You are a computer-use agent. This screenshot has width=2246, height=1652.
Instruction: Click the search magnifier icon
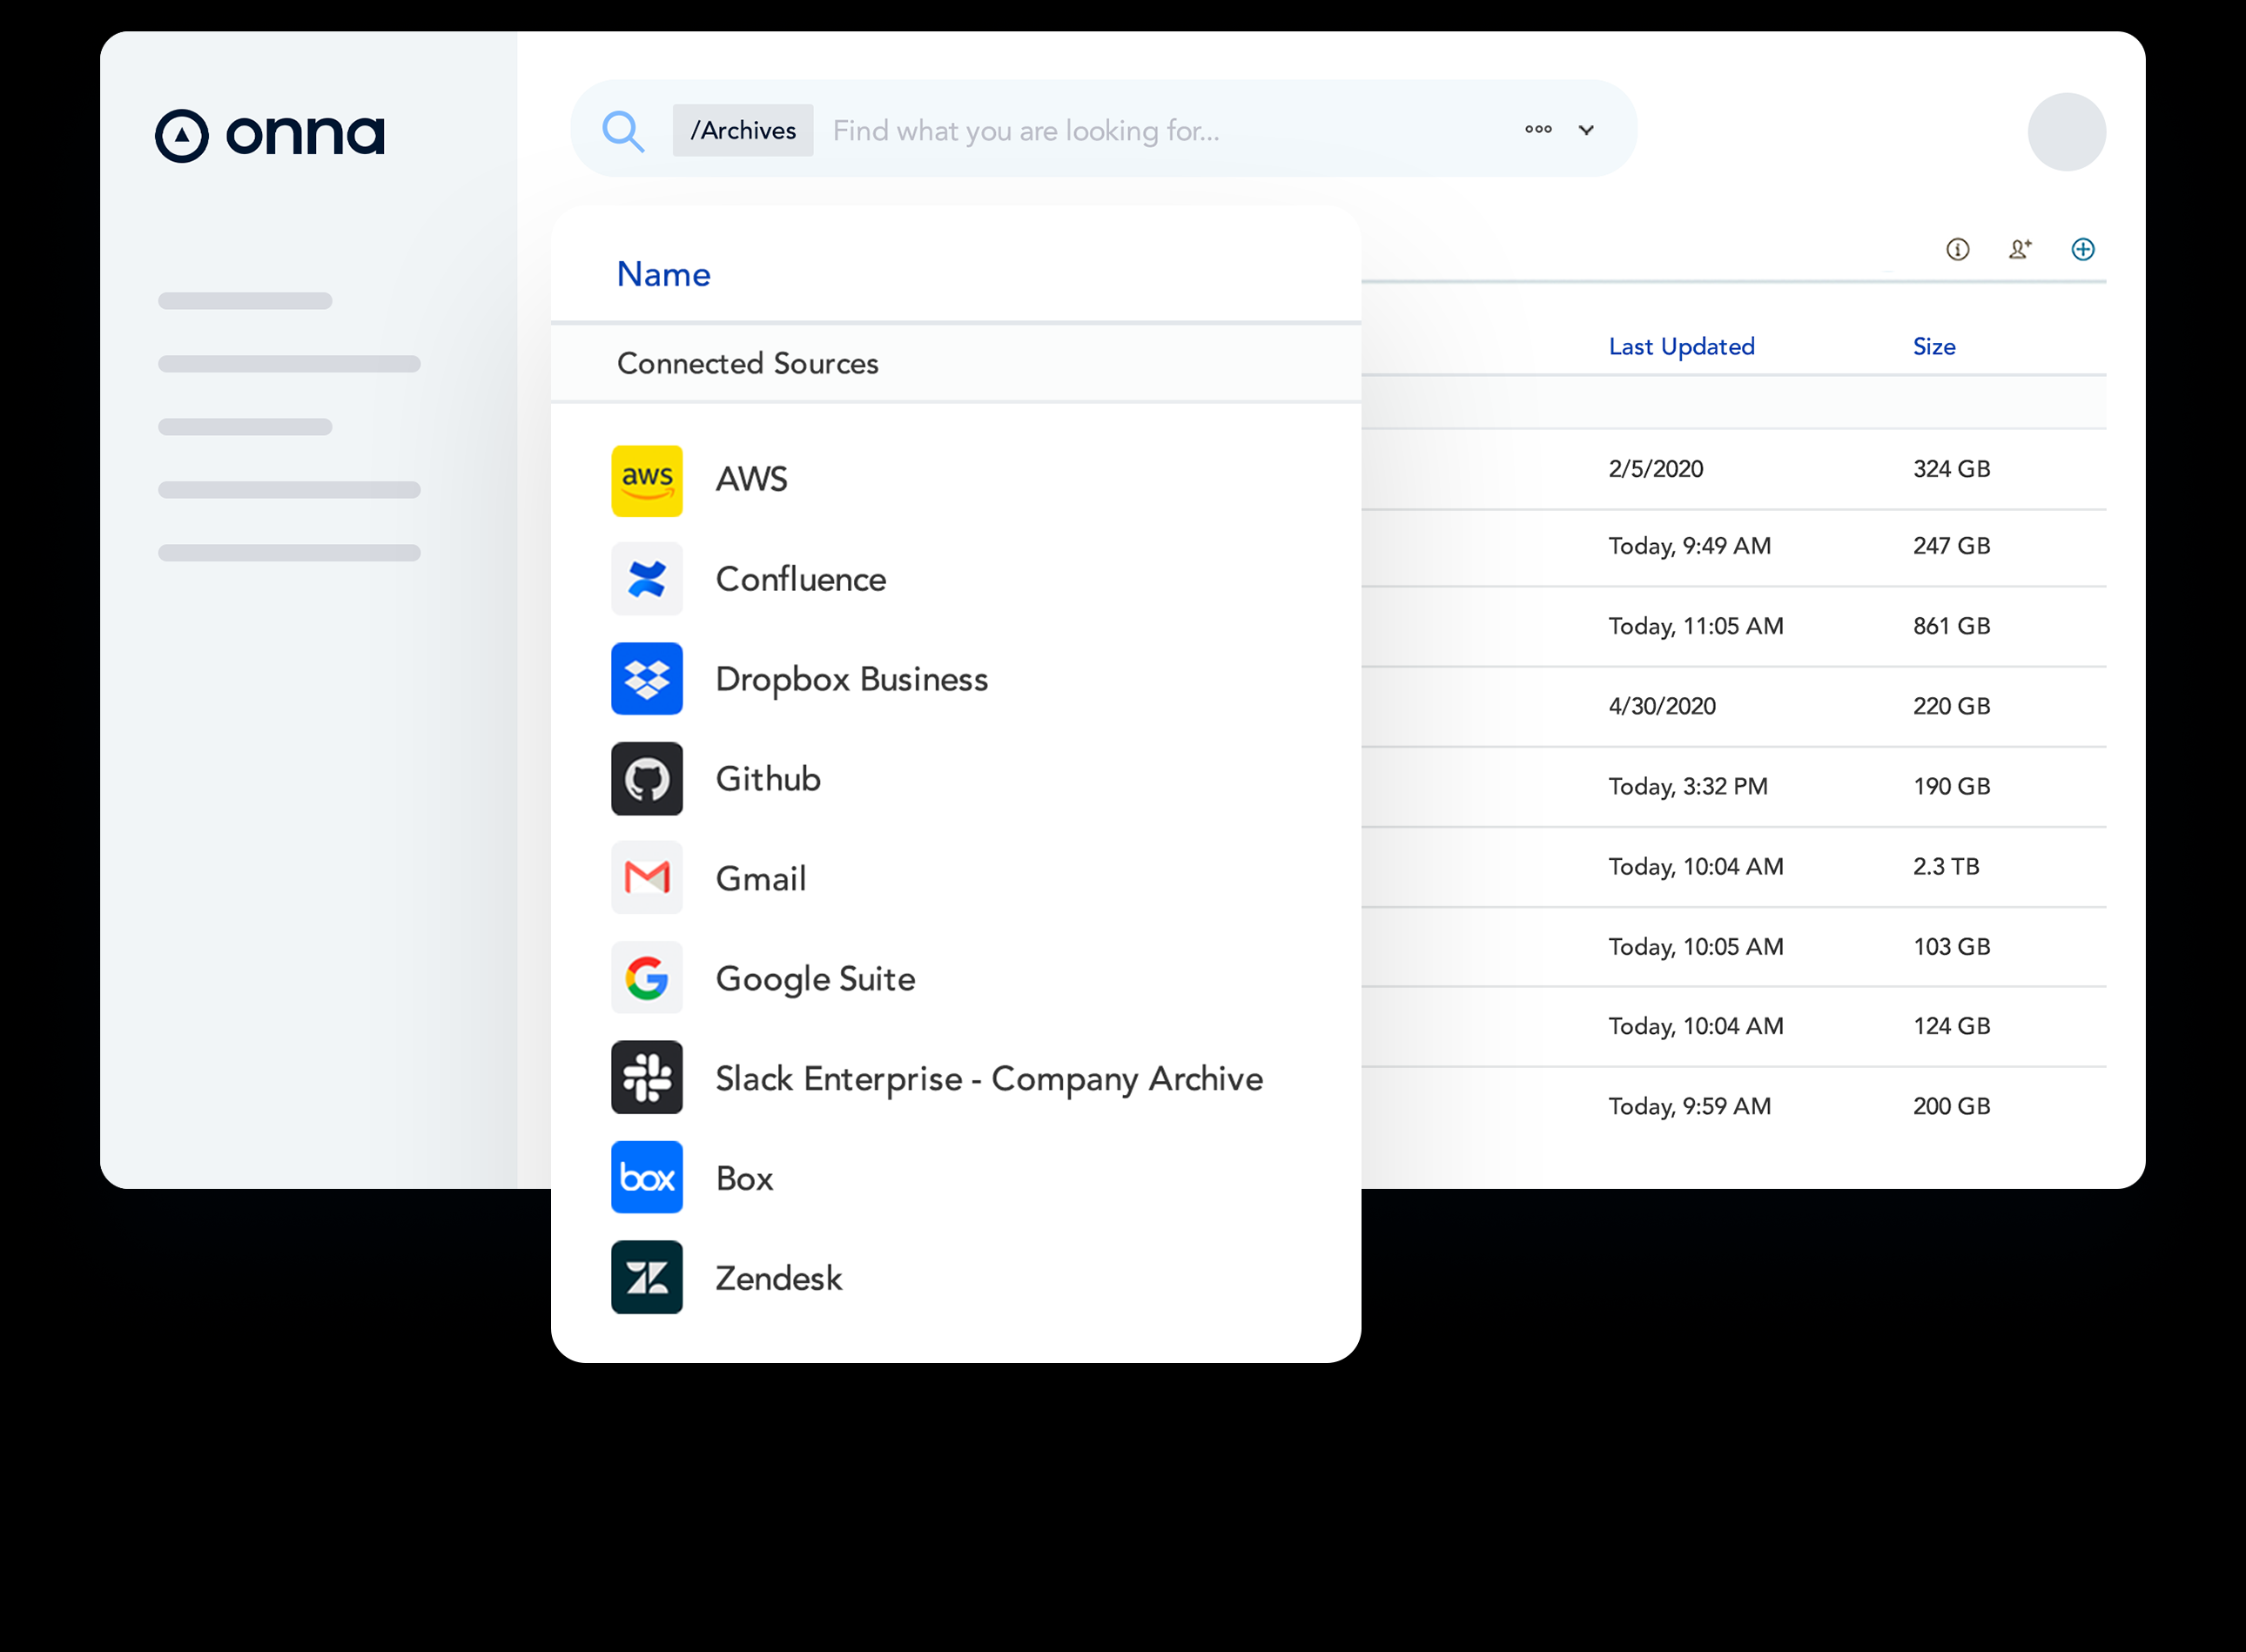point(623,131)
